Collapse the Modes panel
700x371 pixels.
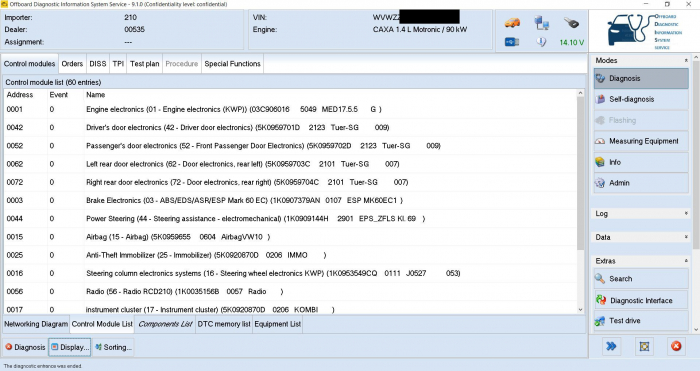pyautogui.click(x=686, y=60)
